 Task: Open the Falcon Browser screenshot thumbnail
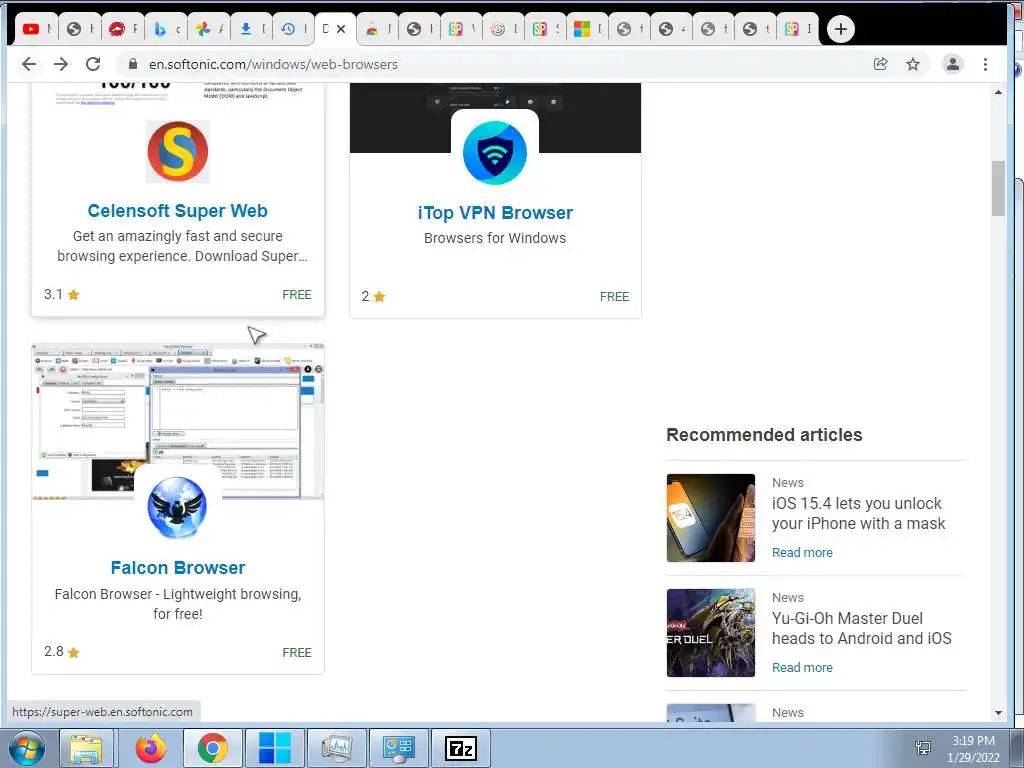click(178, 421)
